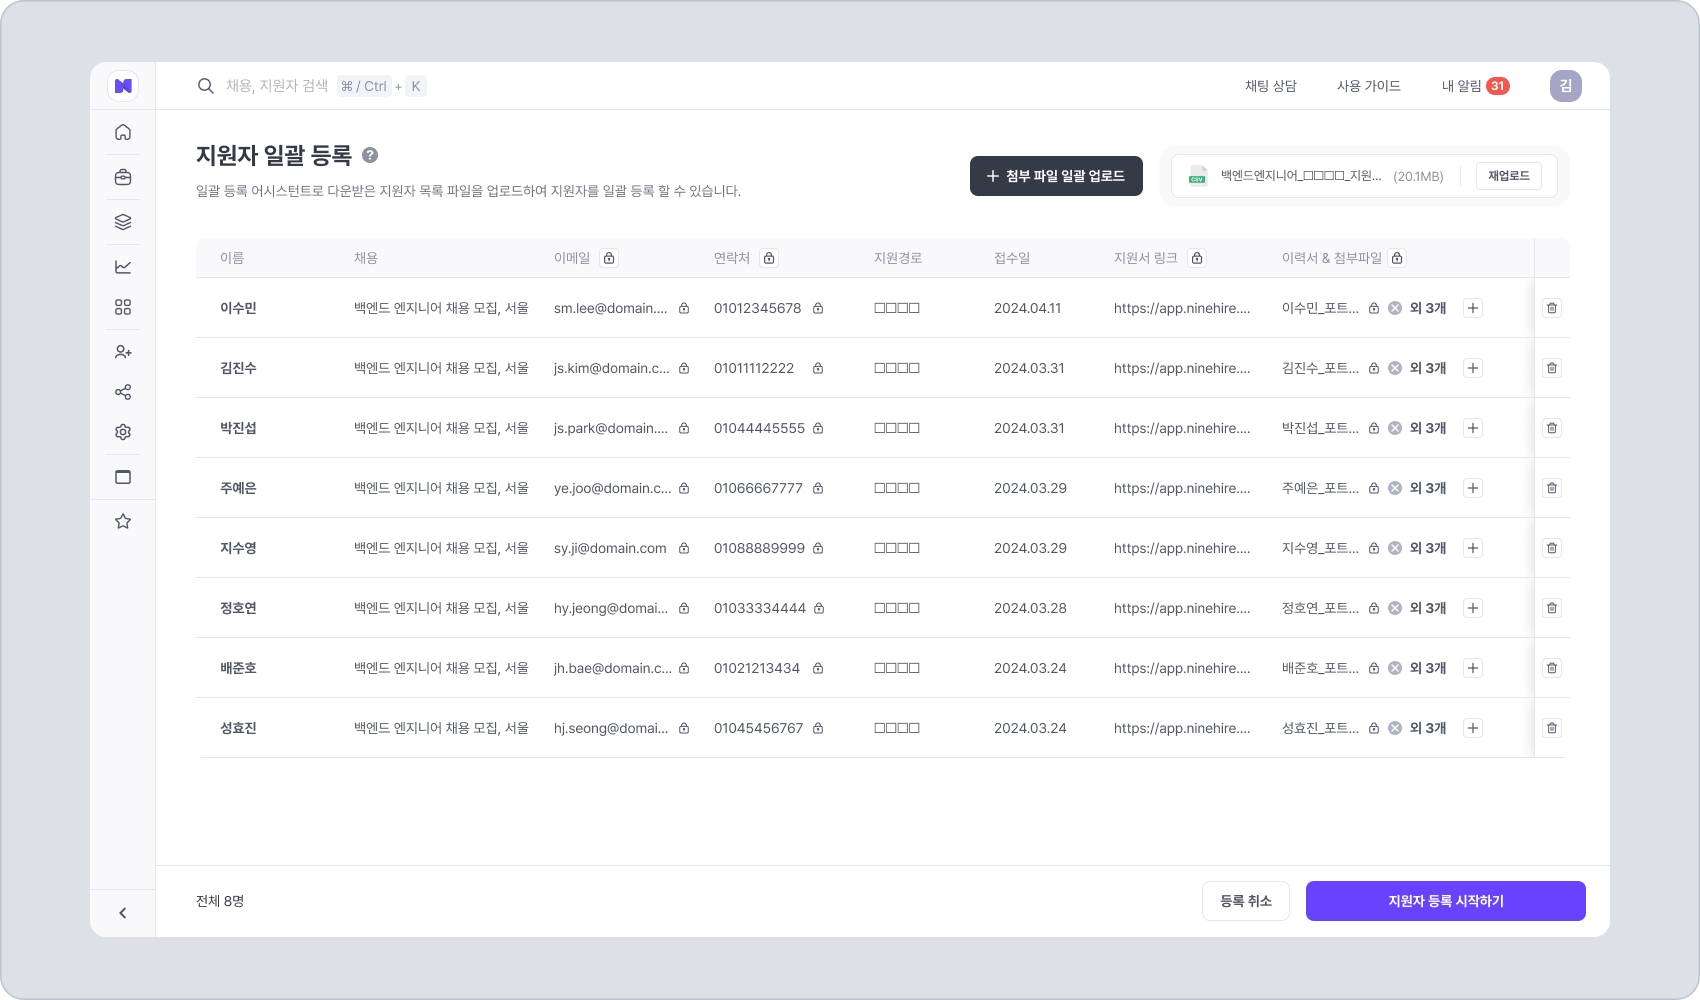Image resolution: width=1700 pixels, height=1000 pixels.
Task: Click the uploaded 백엔드엔지니어 CSV file name
Action: (x=1301, y=176)
